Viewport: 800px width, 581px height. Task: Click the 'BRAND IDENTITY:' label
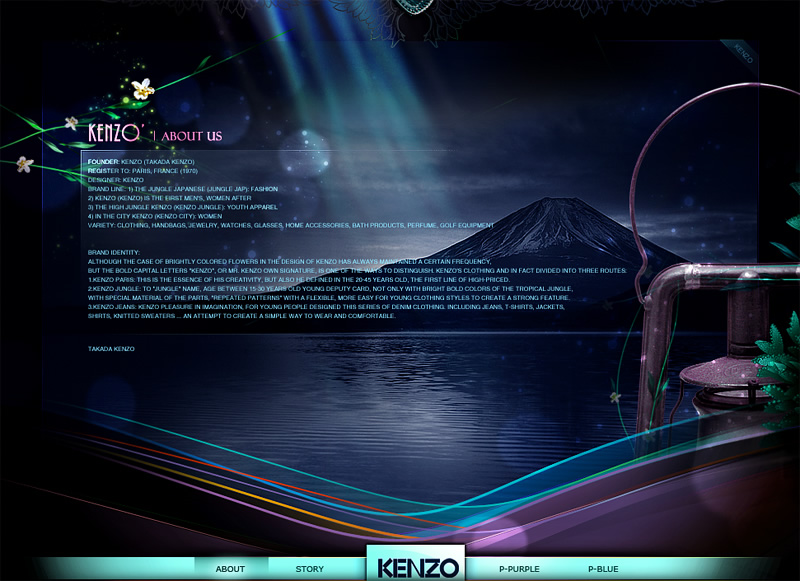pyautogui.click(x=113, y=252)
